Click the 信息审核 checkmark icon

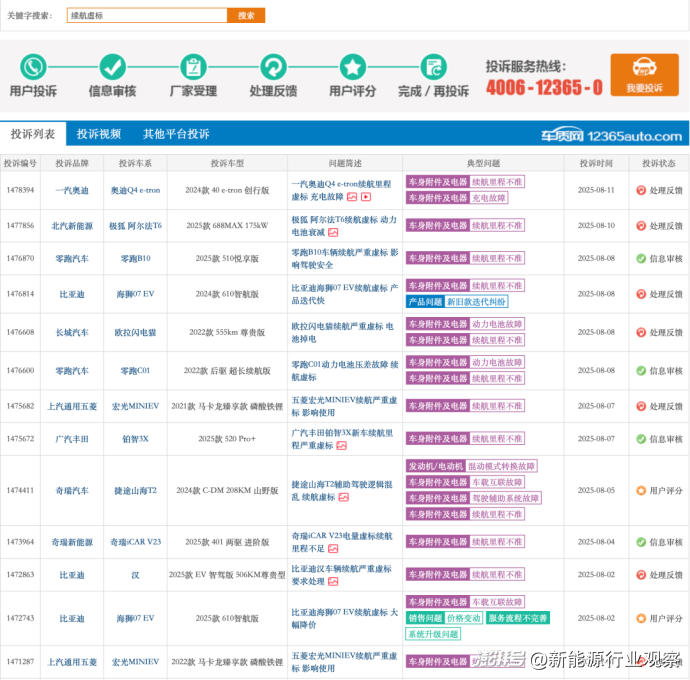pyautogui.click(x=113, y=67)
